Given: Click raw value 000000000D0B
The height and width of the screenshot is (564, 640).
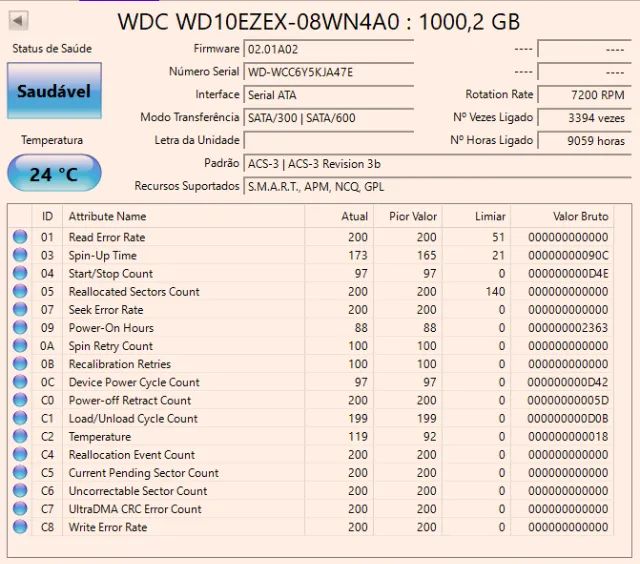Looking at the screenshot, I should coord(568,418).
